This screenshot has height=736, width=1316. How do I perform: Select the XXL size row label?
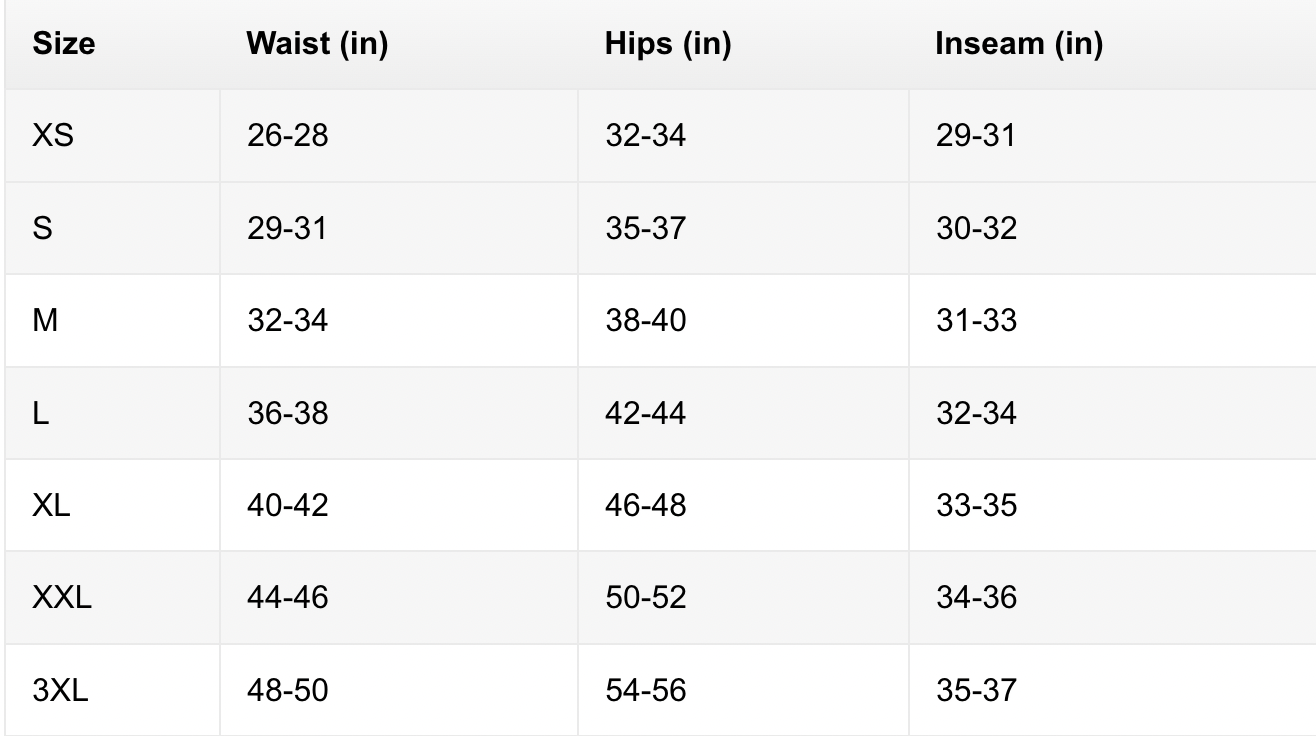coord(61,598)
